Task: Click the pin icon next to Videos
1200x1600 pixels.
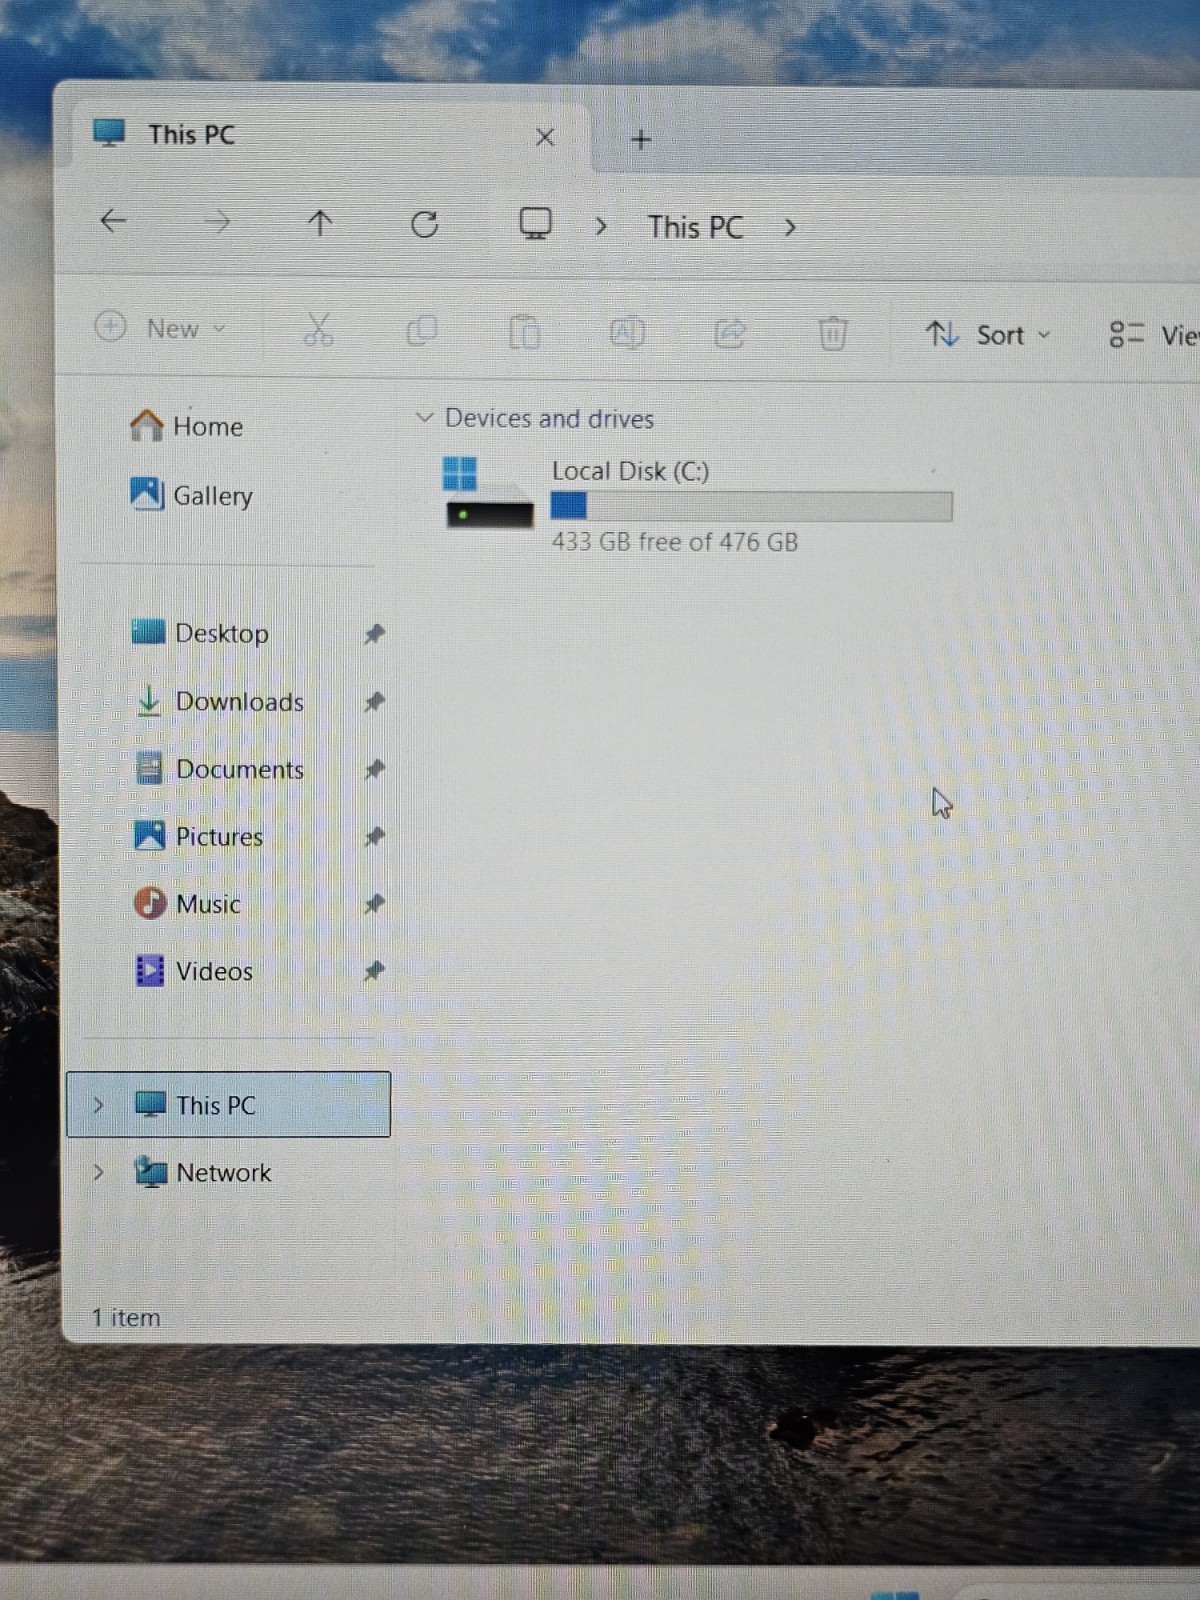Action: [x=374, y=971]
